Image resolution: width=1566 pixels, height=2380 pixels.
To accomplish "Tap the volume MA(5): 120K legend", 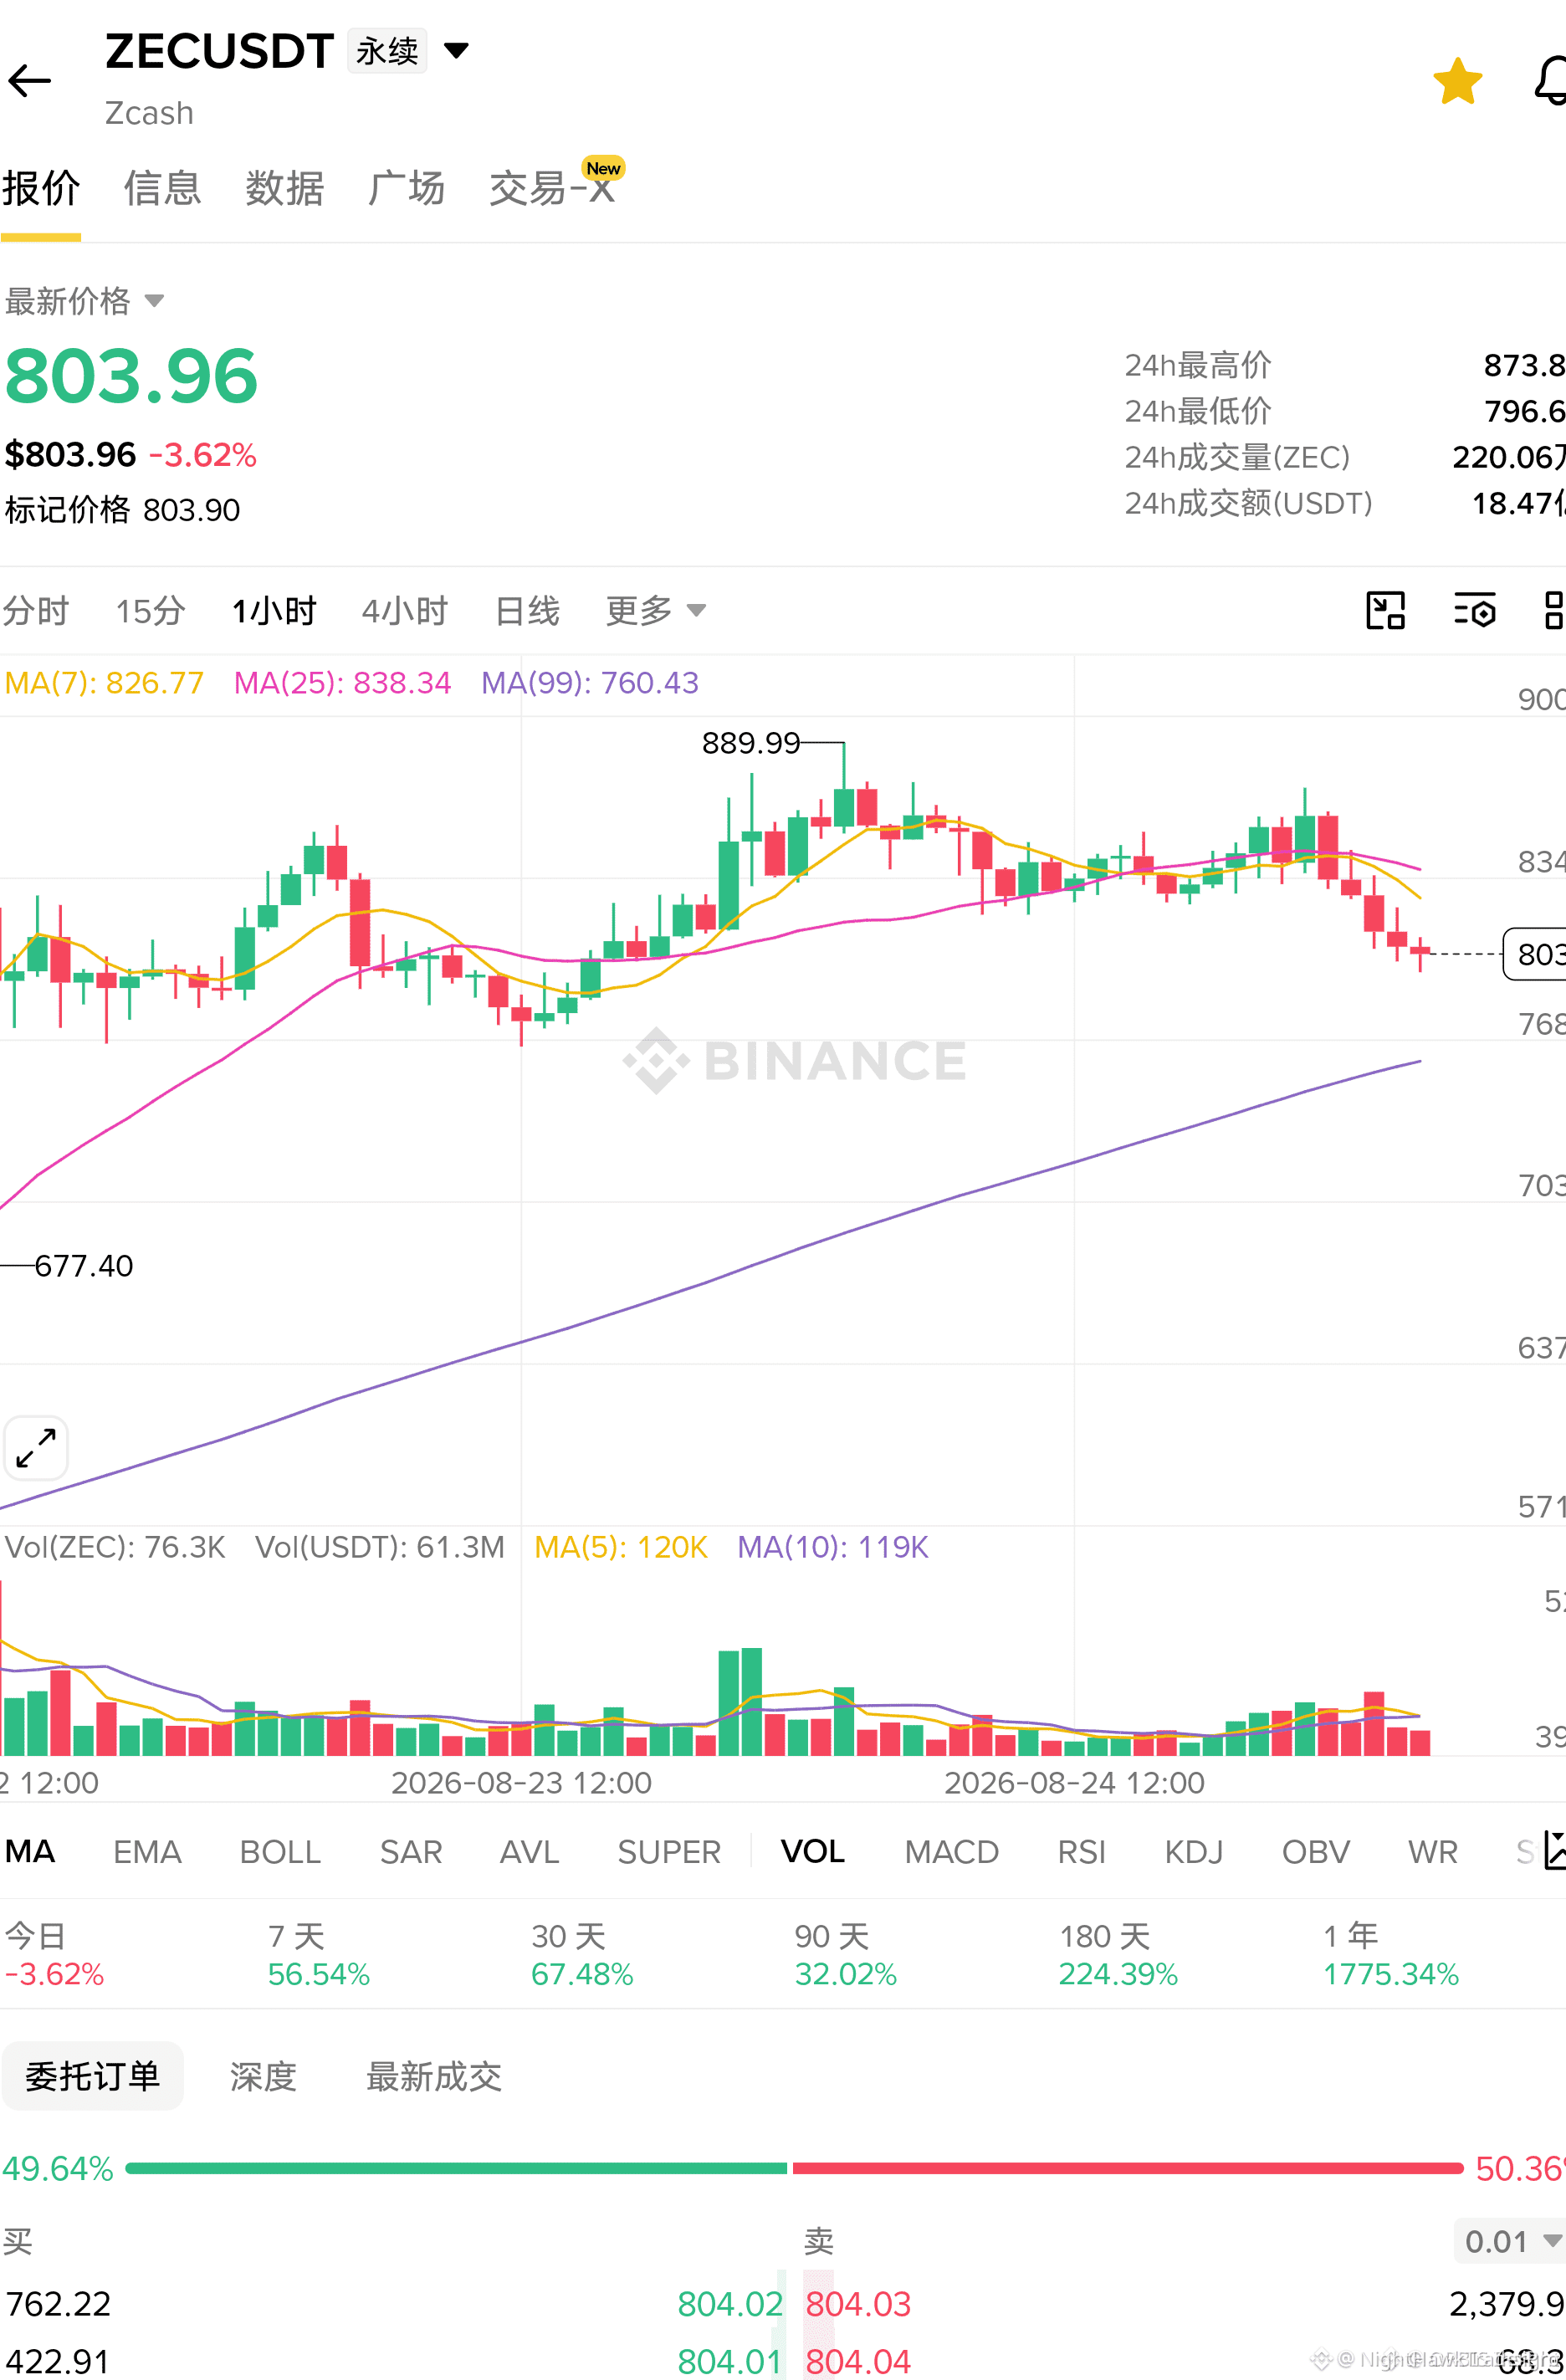I will pyautogui.click(x=621, y=1547).
